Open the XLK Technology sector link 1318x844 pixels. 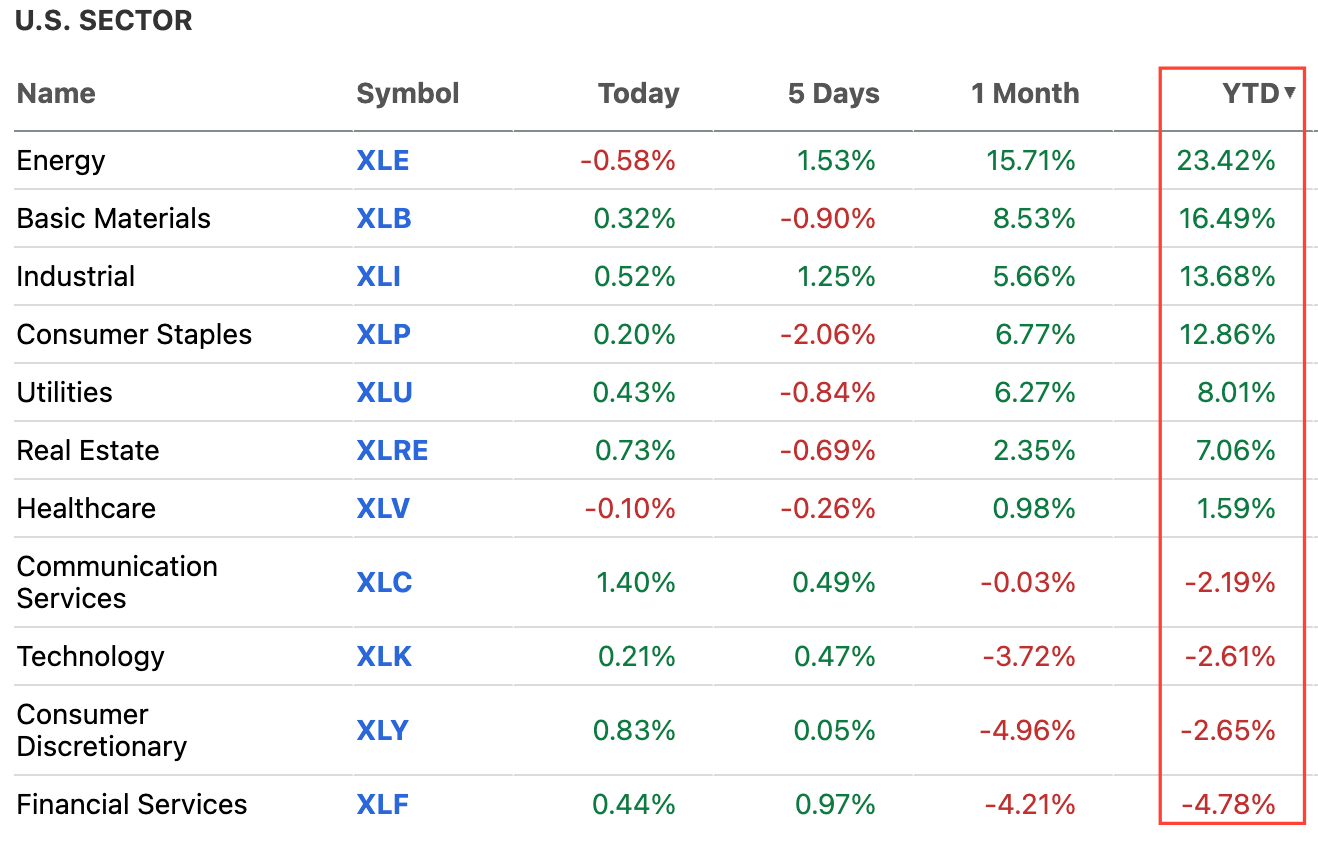coord(383,656)
